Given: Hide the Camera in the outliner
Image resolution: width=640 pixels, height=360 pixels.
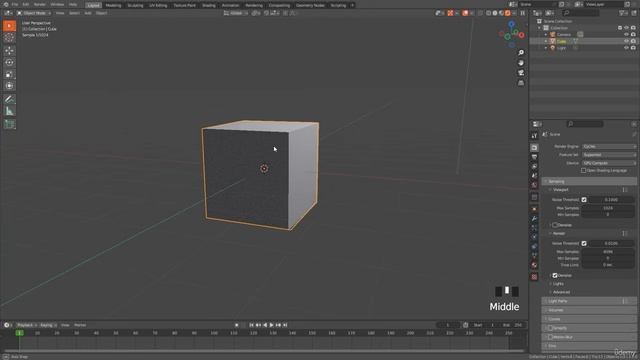Looking at the screenshot, I should (x=627, y=35).
